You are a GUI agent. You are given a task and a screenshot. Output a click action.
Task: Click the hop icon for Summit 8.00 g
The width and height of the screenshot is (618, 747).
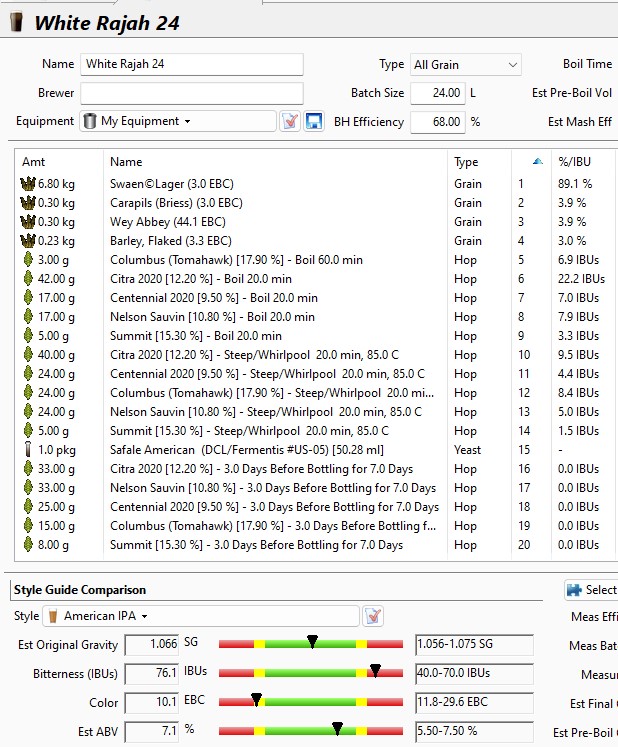click(x=27, y=545)
